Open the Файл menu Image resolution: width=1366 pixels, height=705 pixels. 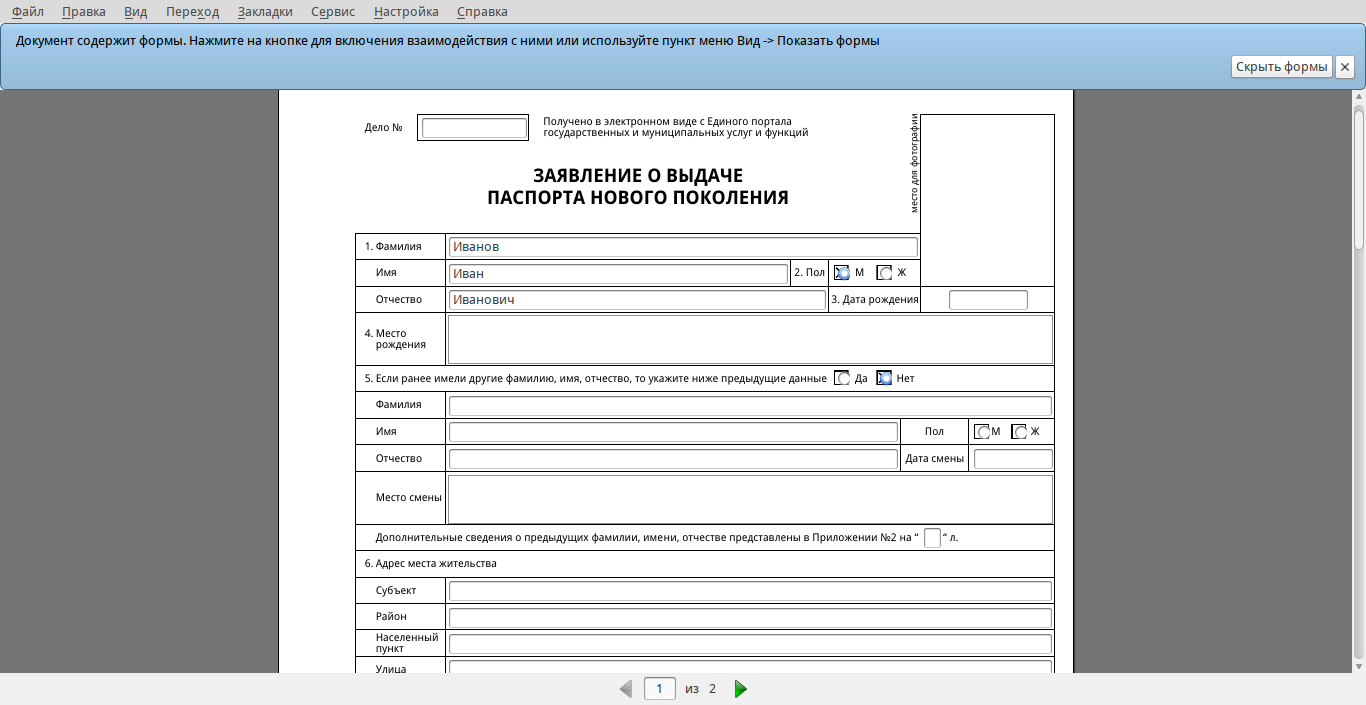point(28,12)
